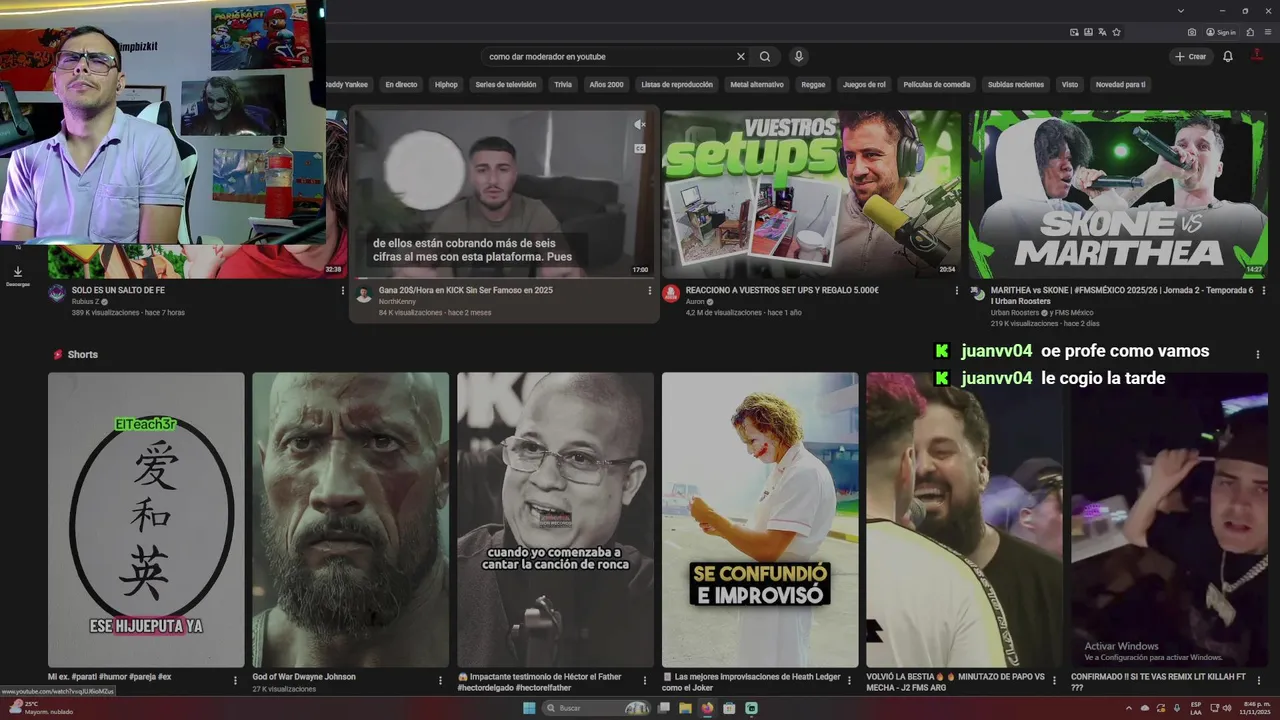Open the NorthKenny channel link
The height and width of the screenshot is (720, 1280).
click(397, 301)
